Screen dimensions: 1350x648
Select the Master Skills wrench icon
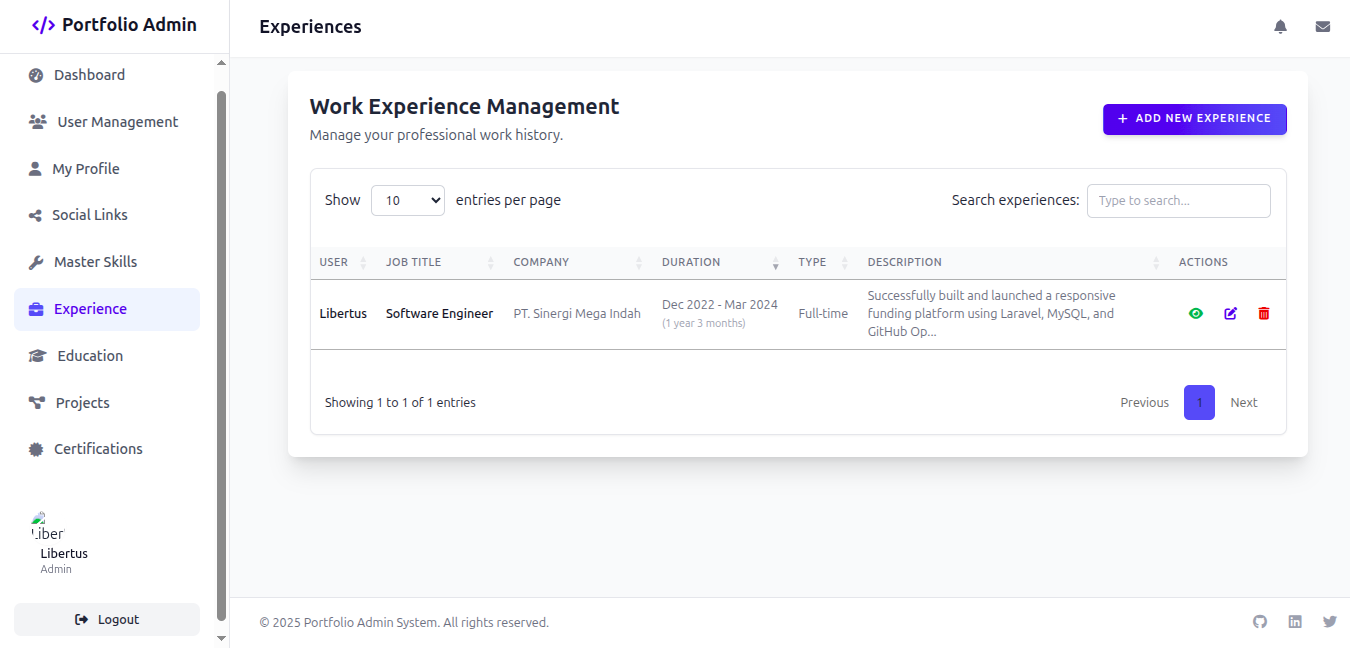click(36, 261)
